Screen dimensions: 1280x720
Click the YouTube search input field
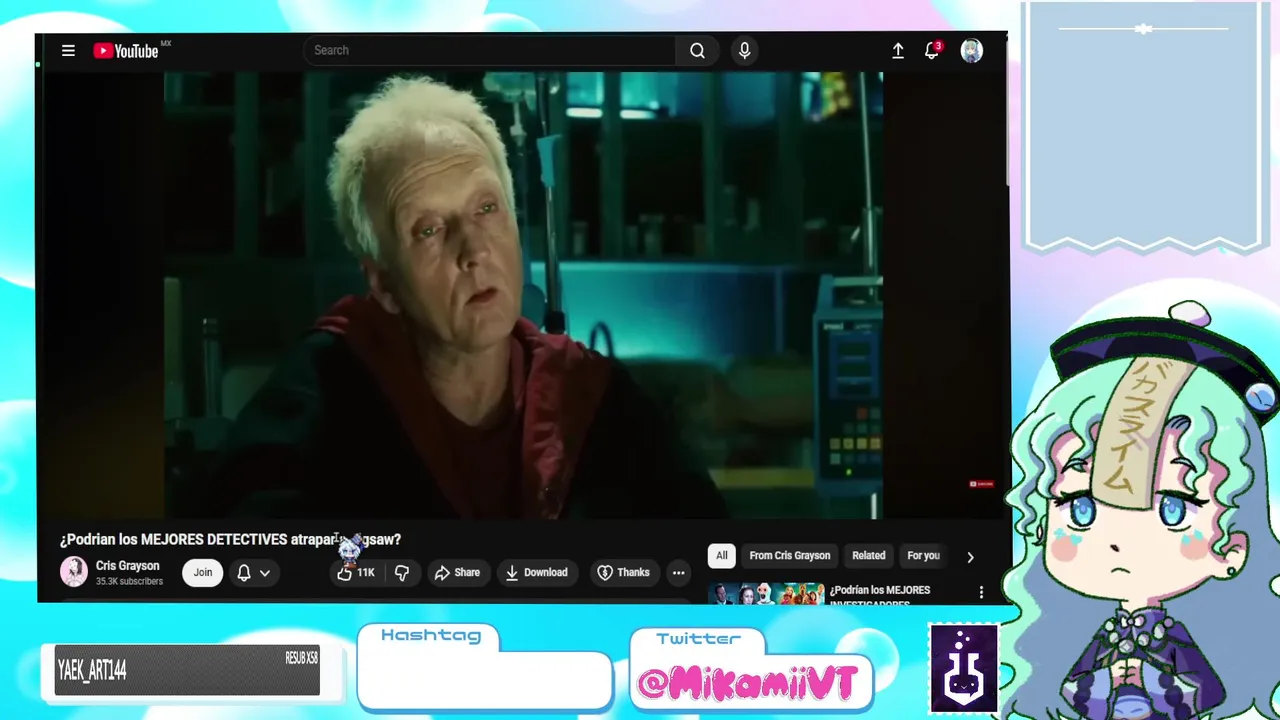click(x=489, y=50)
